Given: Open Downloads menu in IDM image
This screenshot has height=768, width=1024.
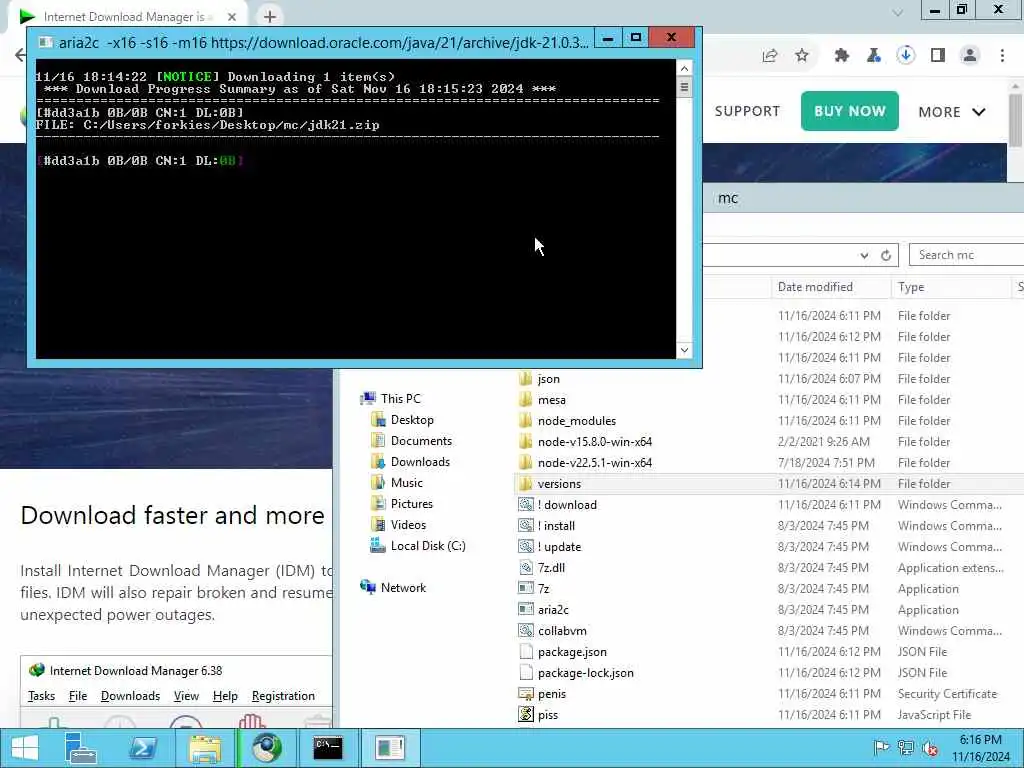Looking at the screenshot, I should click(x=130, y=696).
